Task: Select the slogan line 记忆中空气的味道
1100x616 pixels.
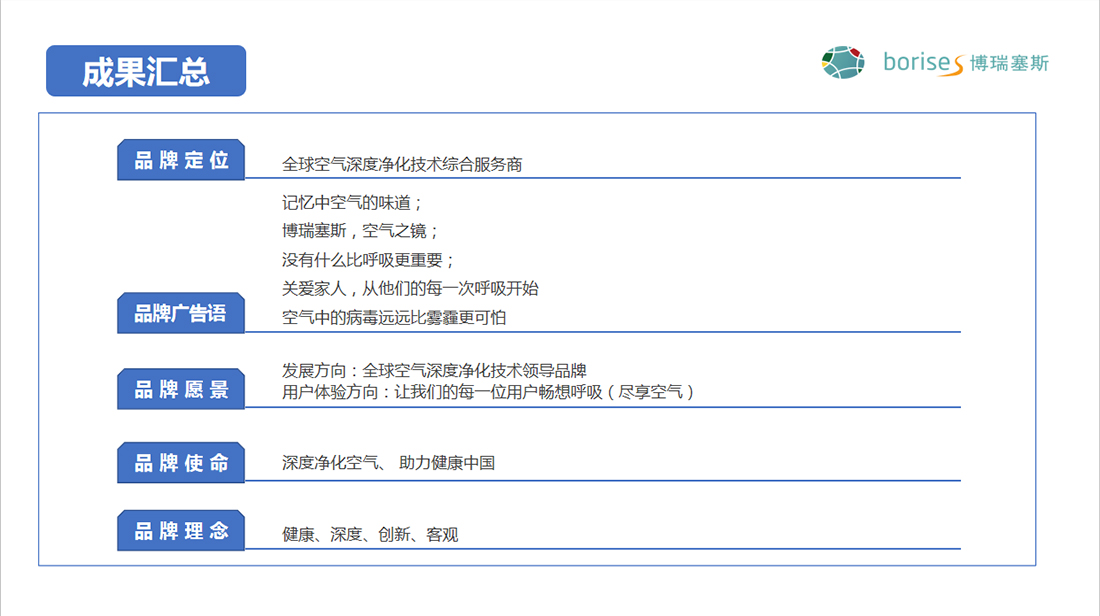Action: pos(353,202)
